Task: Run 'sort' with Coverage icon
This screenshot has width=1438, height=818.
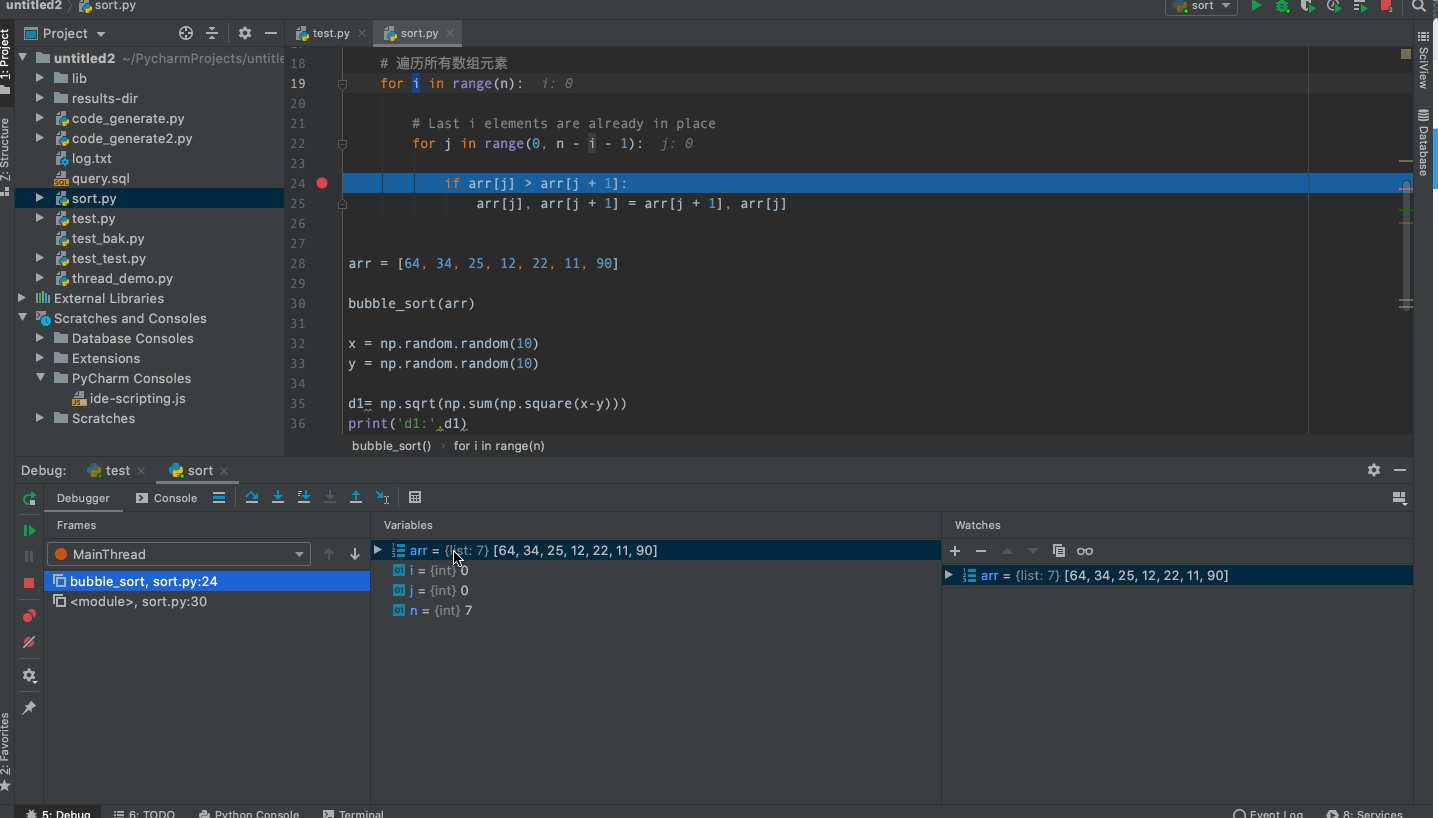Action: pos(1308,6)
